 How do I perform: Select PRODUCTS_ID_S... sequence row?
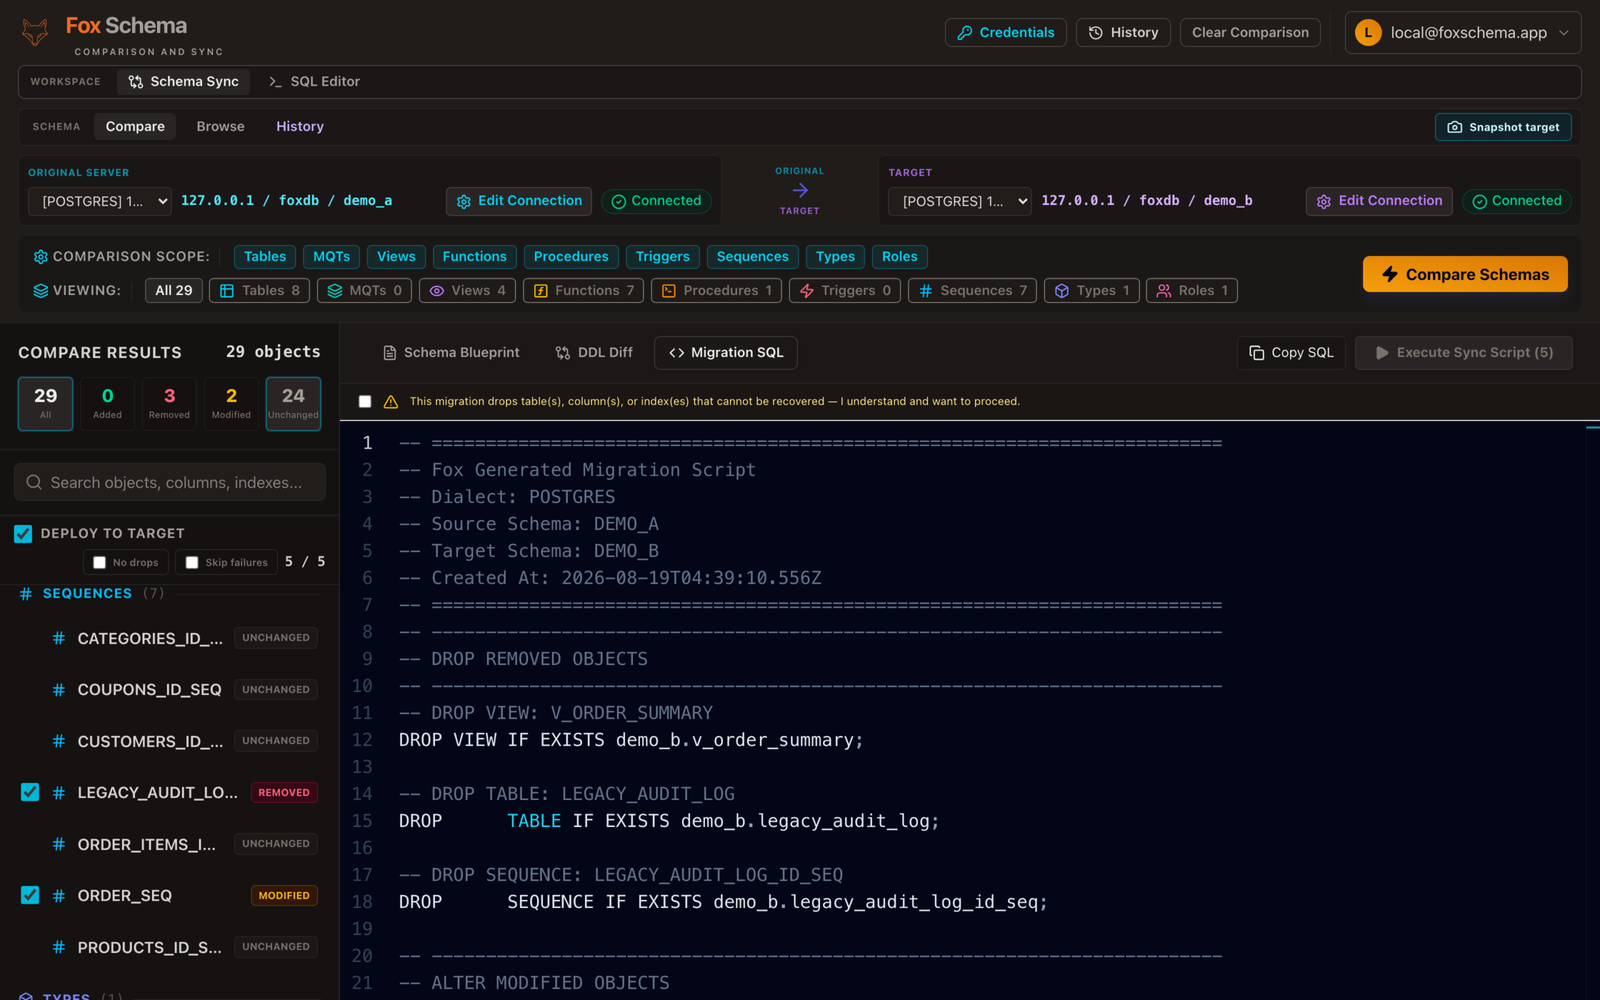coord(169,947)
